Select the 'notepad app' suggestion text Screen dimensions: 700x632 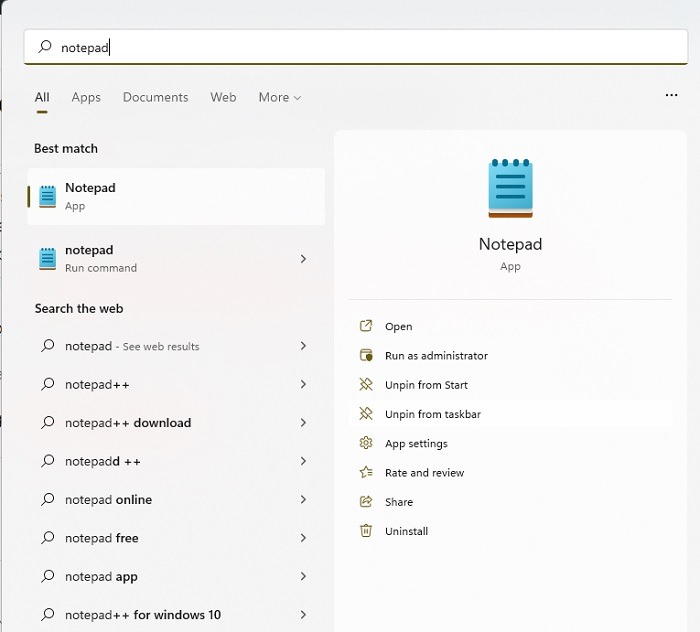pyautogui.click(x=101, y=576)
